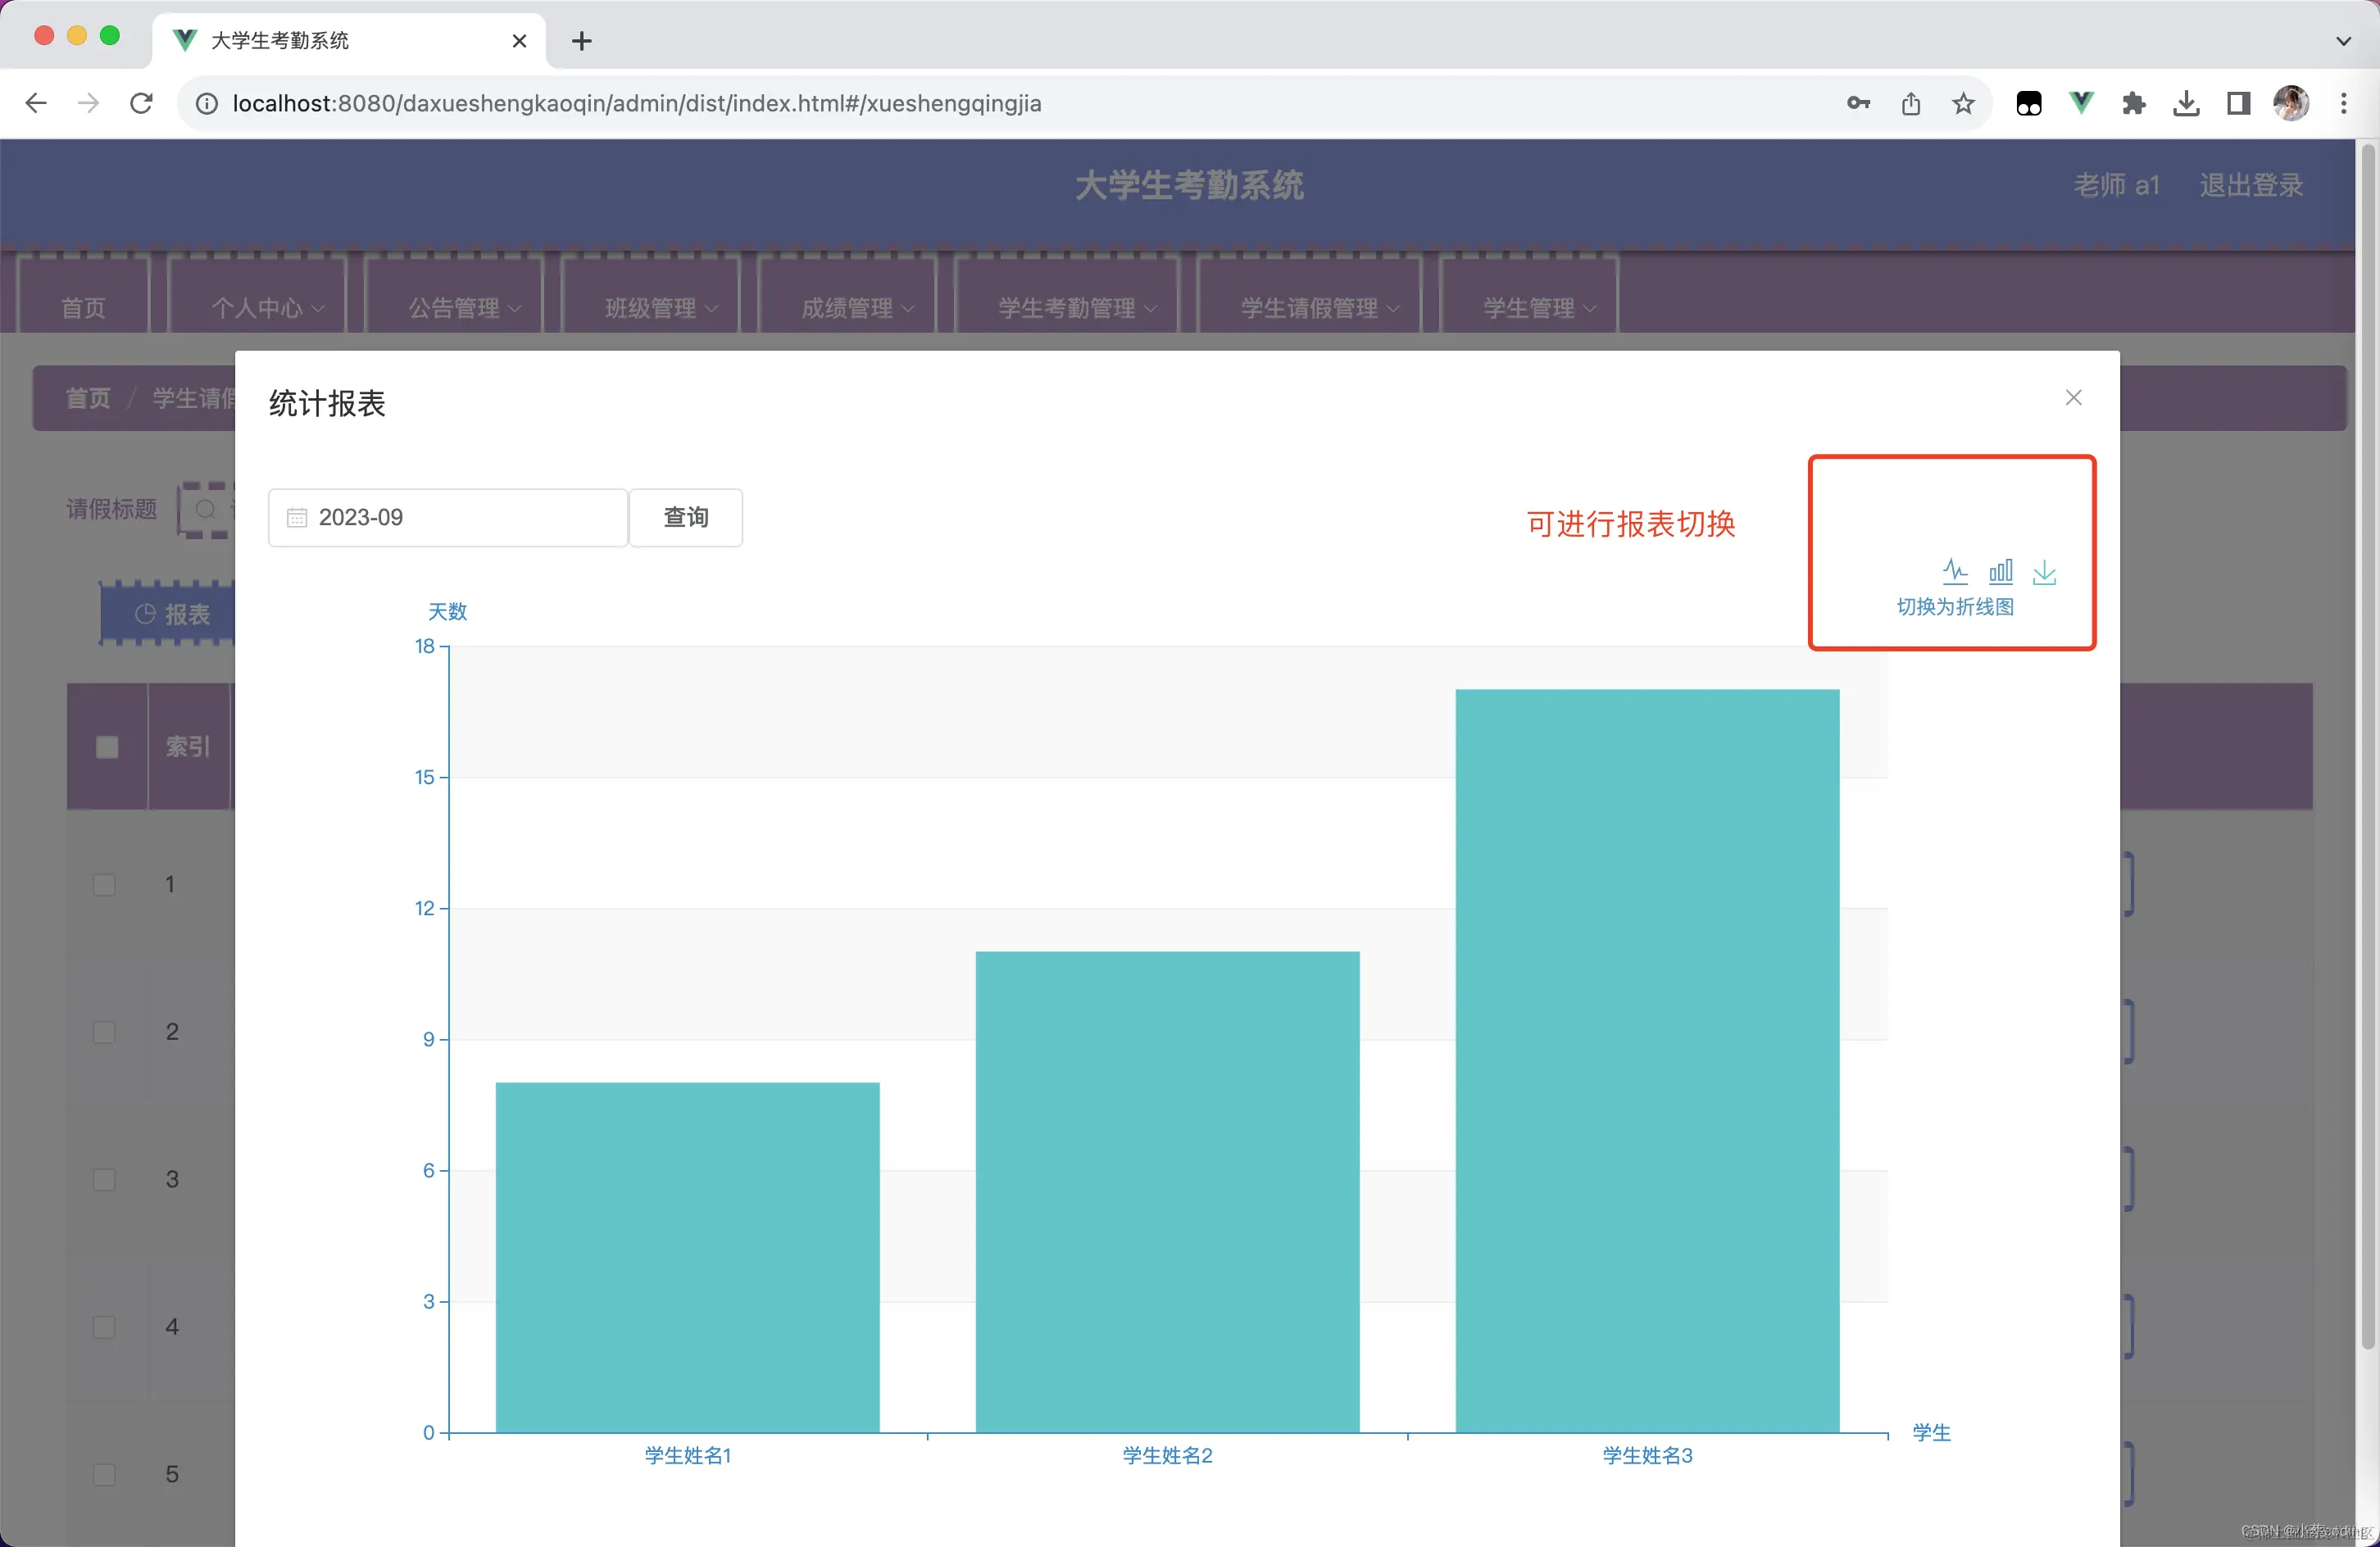Reload the current page
The width and height of the screenshot is (2380, 1547).
pos(141,103)
